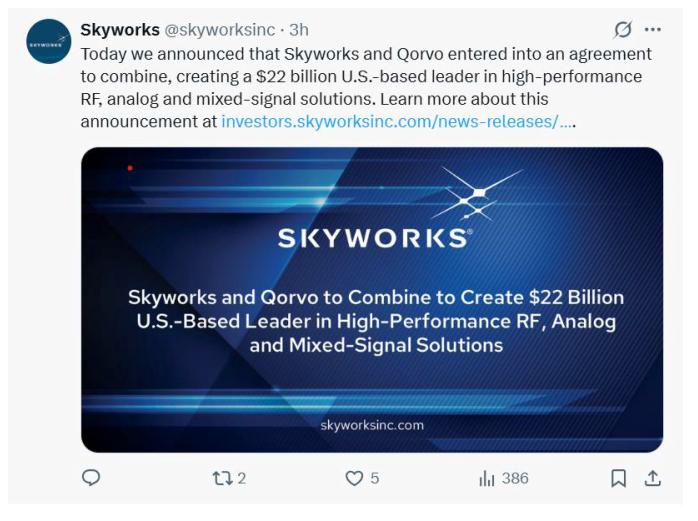Open the post via the 3h timestamp
The width and height of the screenshot is (698, 521).
pos(299,30)
